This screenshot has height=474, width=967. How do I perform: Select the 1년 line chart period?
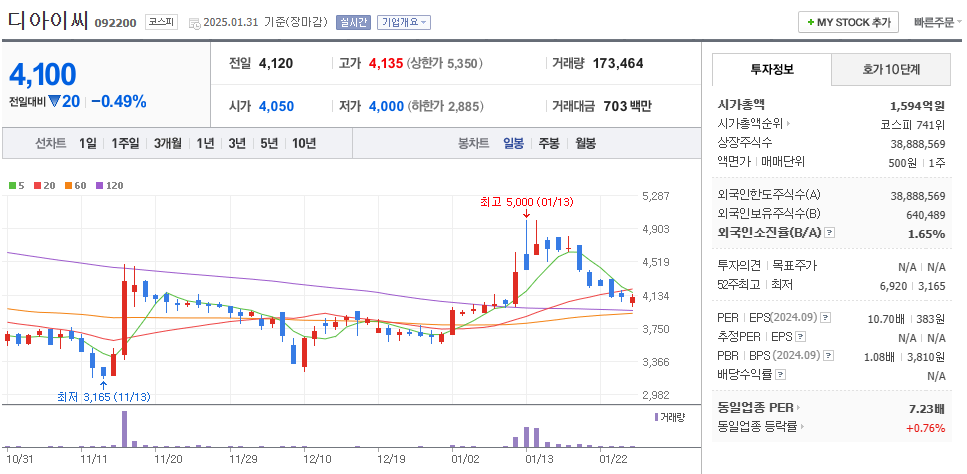click(205, 144)
